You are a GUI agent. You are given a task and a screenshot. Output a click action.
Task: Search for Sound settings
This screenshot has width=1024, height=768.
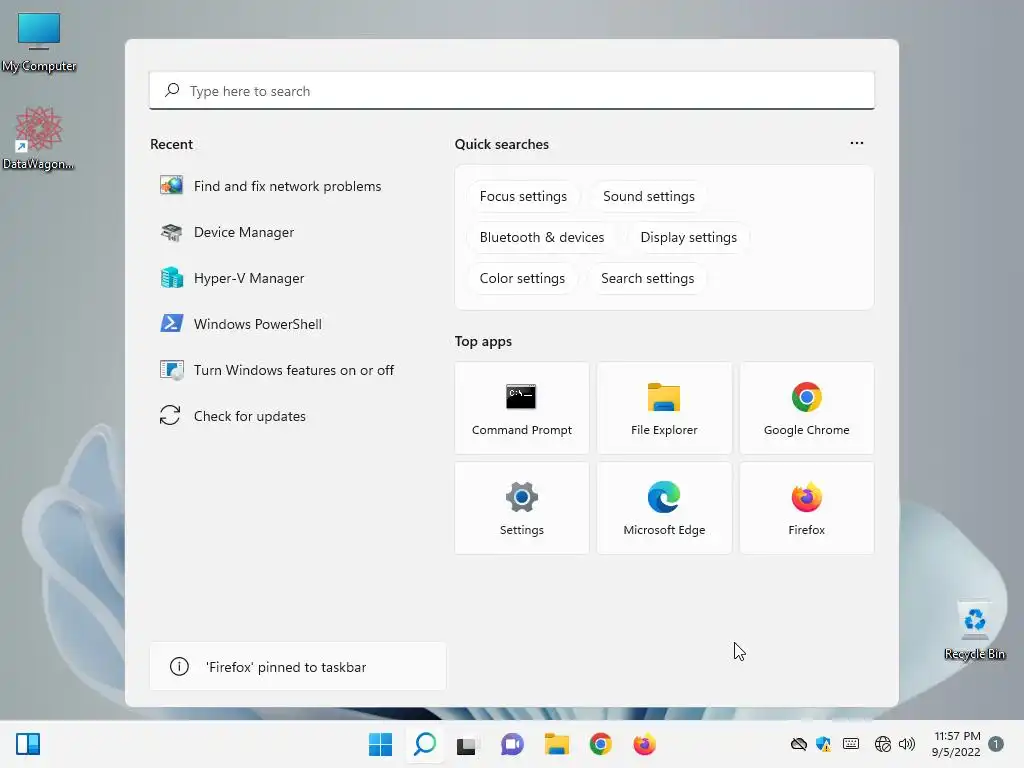[648, 197]
